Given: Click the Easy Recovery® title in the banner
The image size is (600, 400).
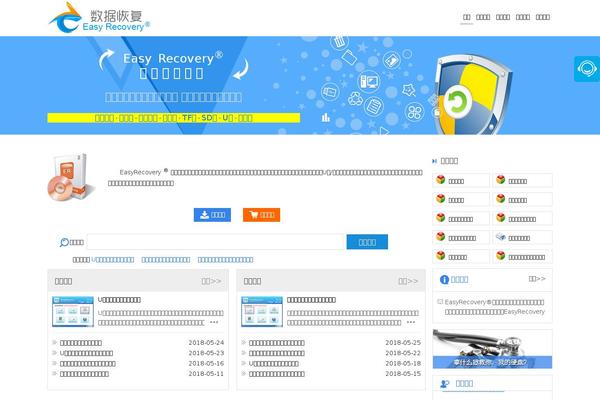Looking at the screenshot, I should tap(173, 58).
